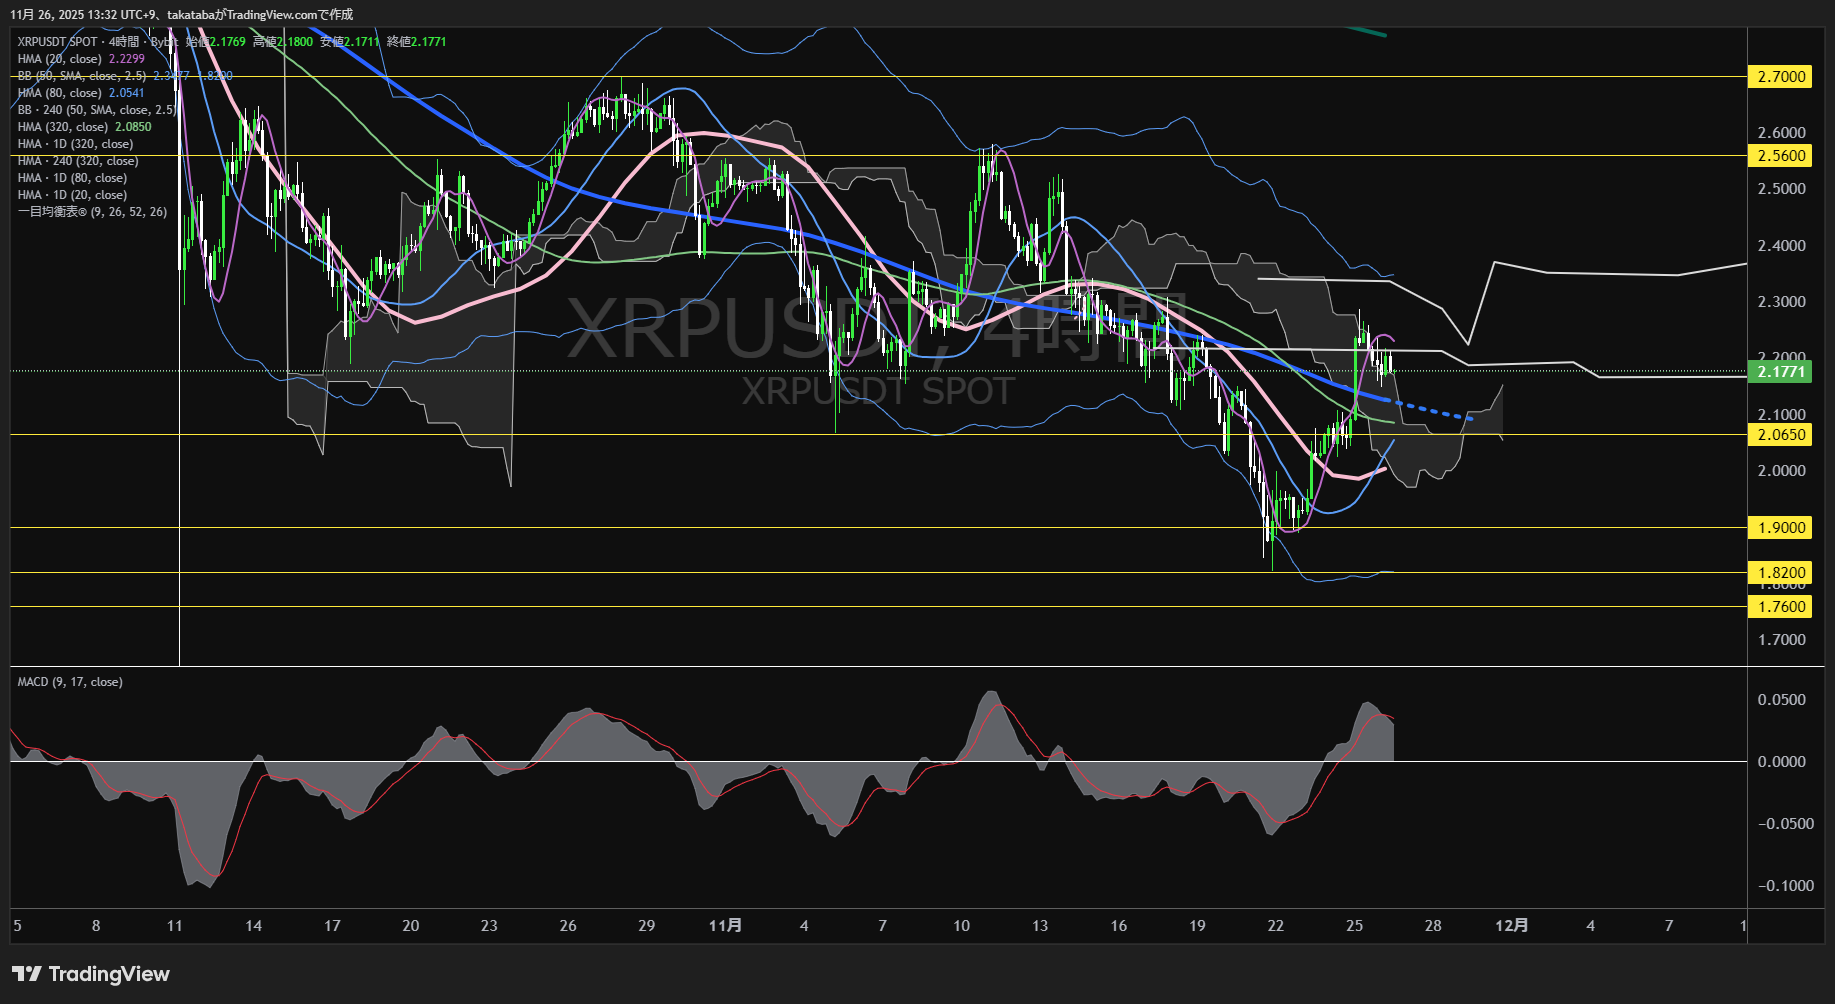Select the yellow 2.7000 price level label
1835x1004 pixels.
click(x=1780, y=76)
